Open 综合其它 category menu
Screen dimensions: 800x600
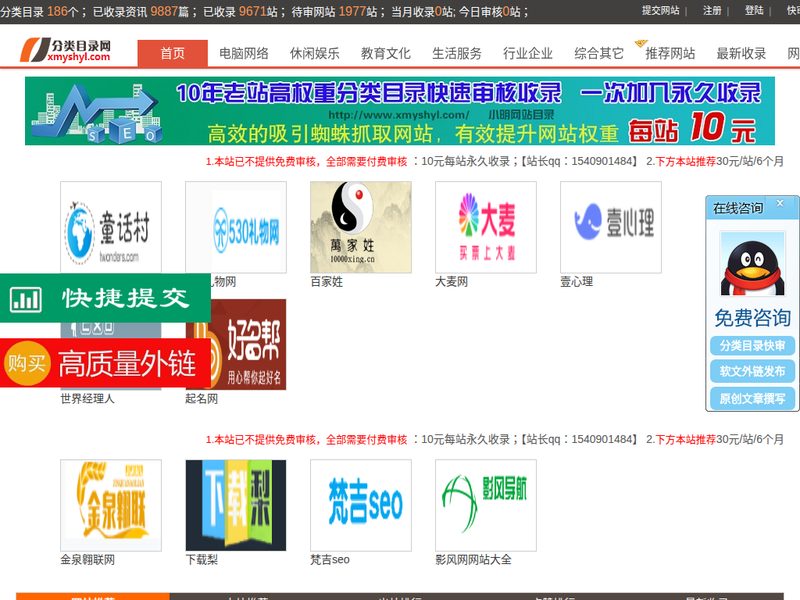(599, 53)
